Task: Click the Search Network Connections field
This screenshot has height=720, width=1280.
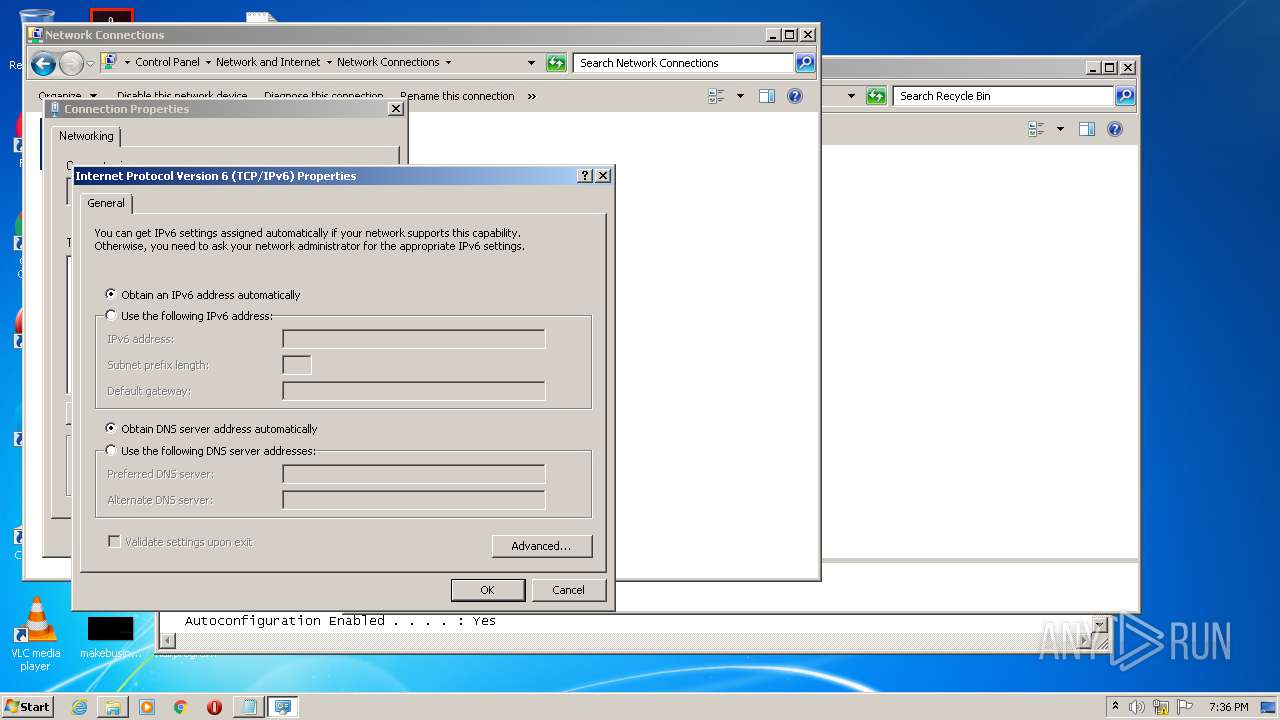Action: coord(685,63)
